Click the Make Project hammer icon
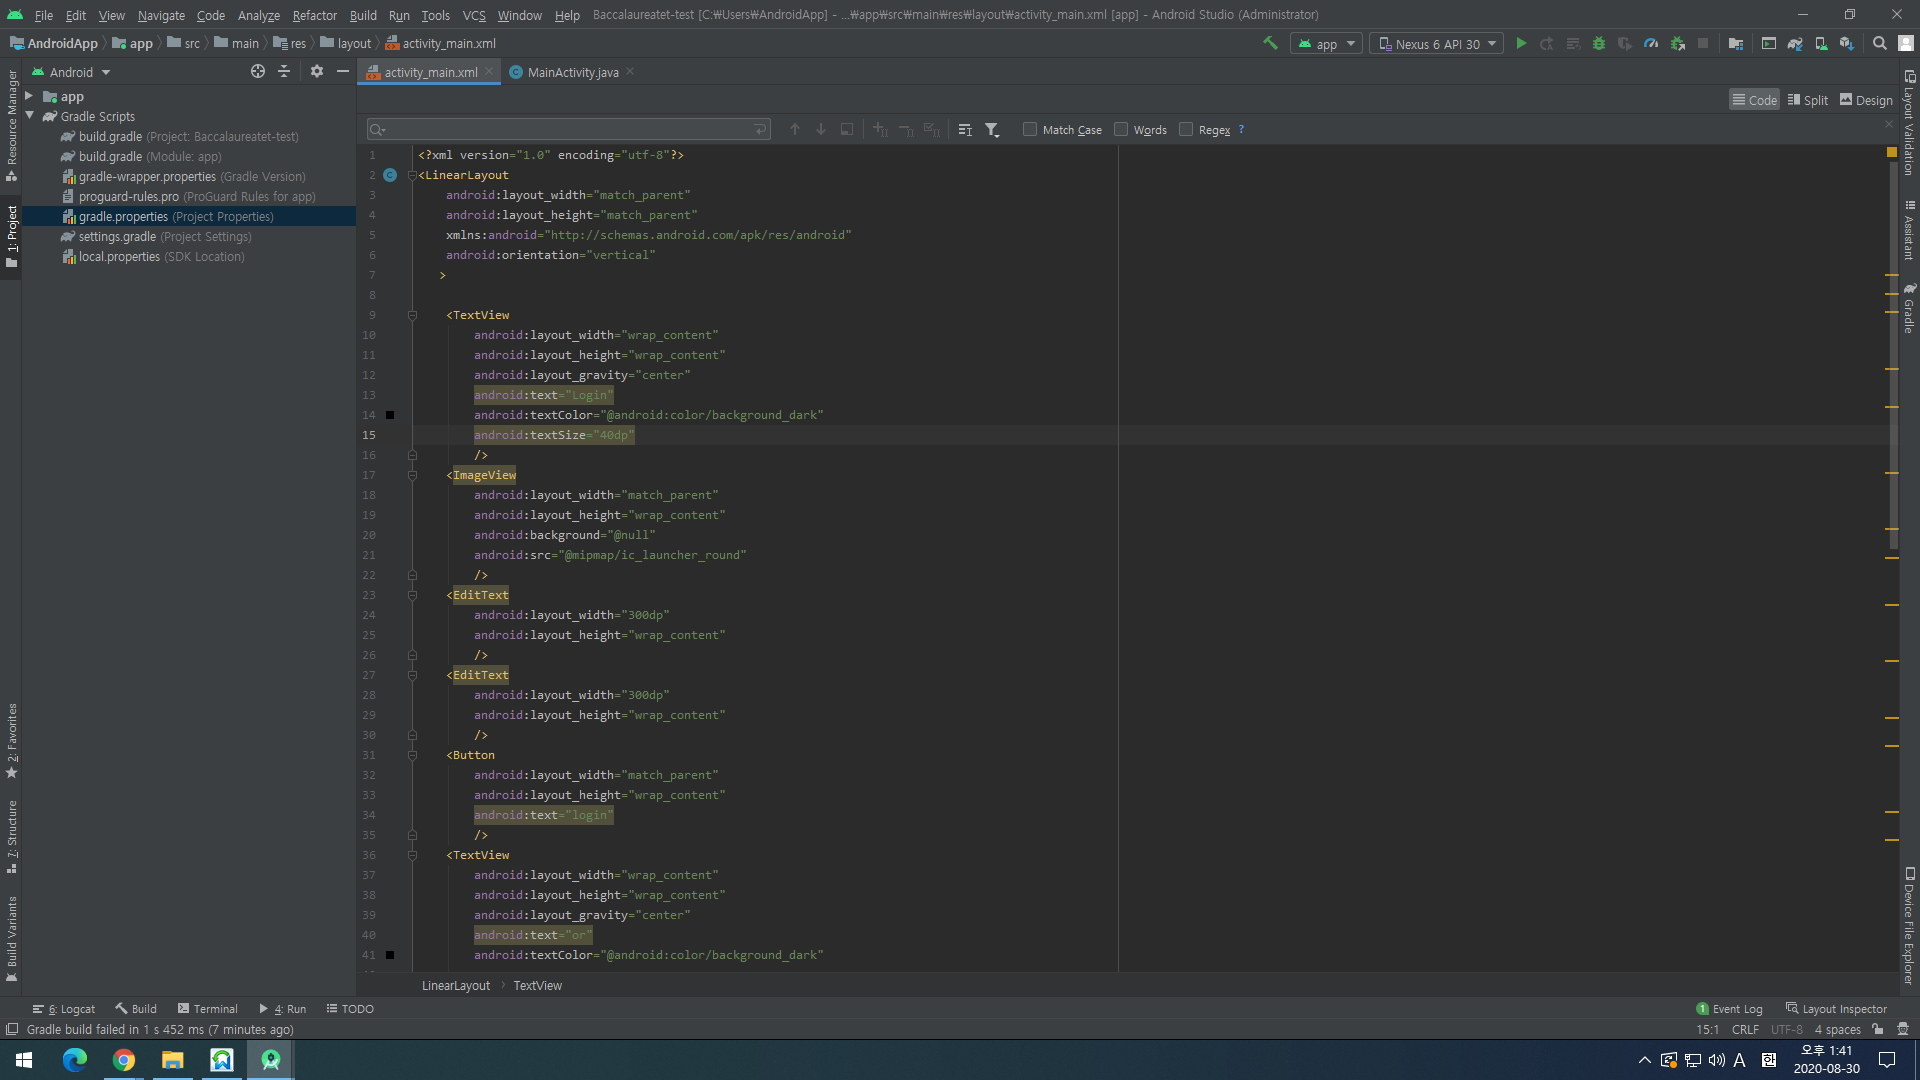 (1270, 43)
